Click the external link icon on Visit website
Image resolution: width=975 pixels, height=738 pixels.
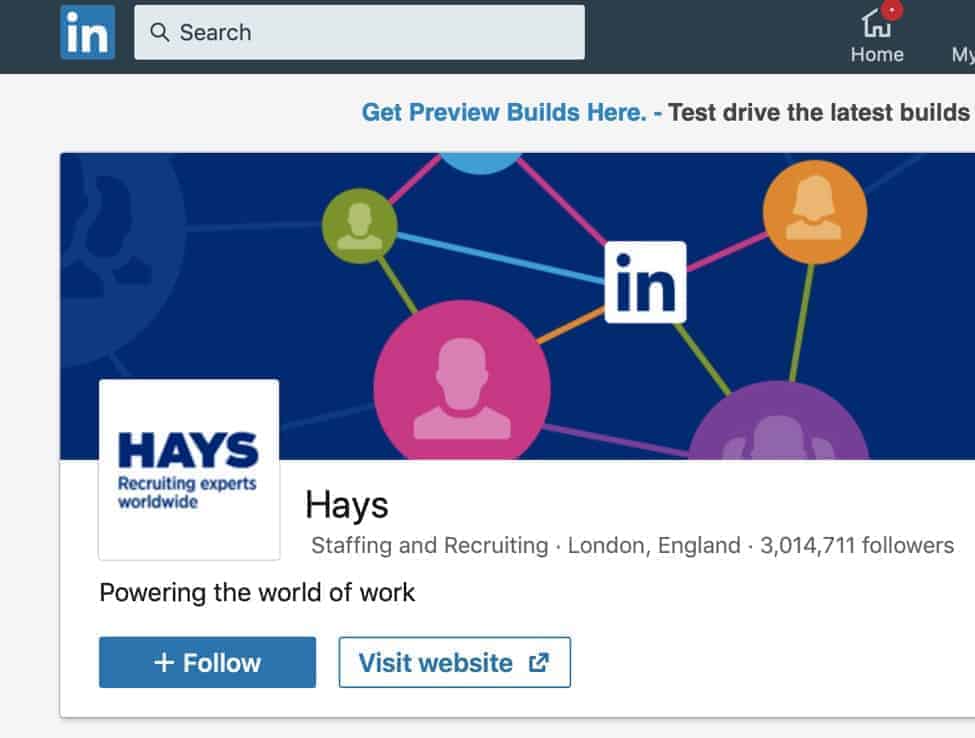pos(539,663)
